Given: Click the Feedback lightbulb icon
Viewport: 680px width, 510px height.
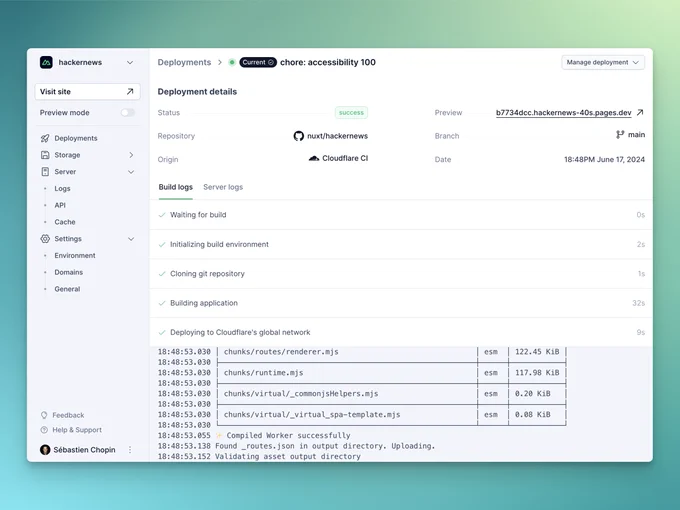Looking at the screenshot, I should [44, 415].
